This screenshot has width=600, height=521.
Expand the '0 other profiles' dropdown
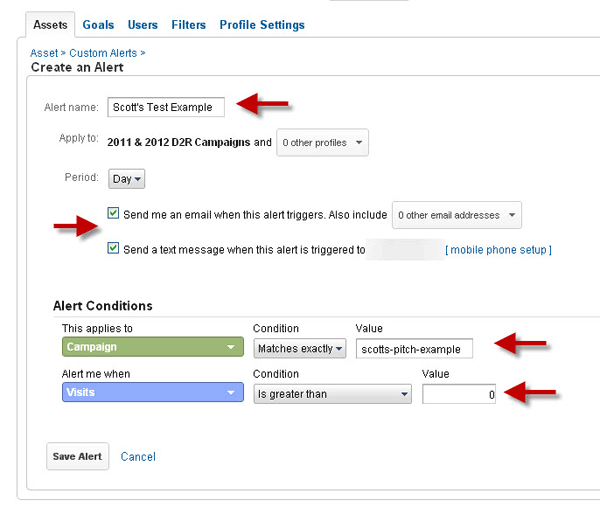322,143
